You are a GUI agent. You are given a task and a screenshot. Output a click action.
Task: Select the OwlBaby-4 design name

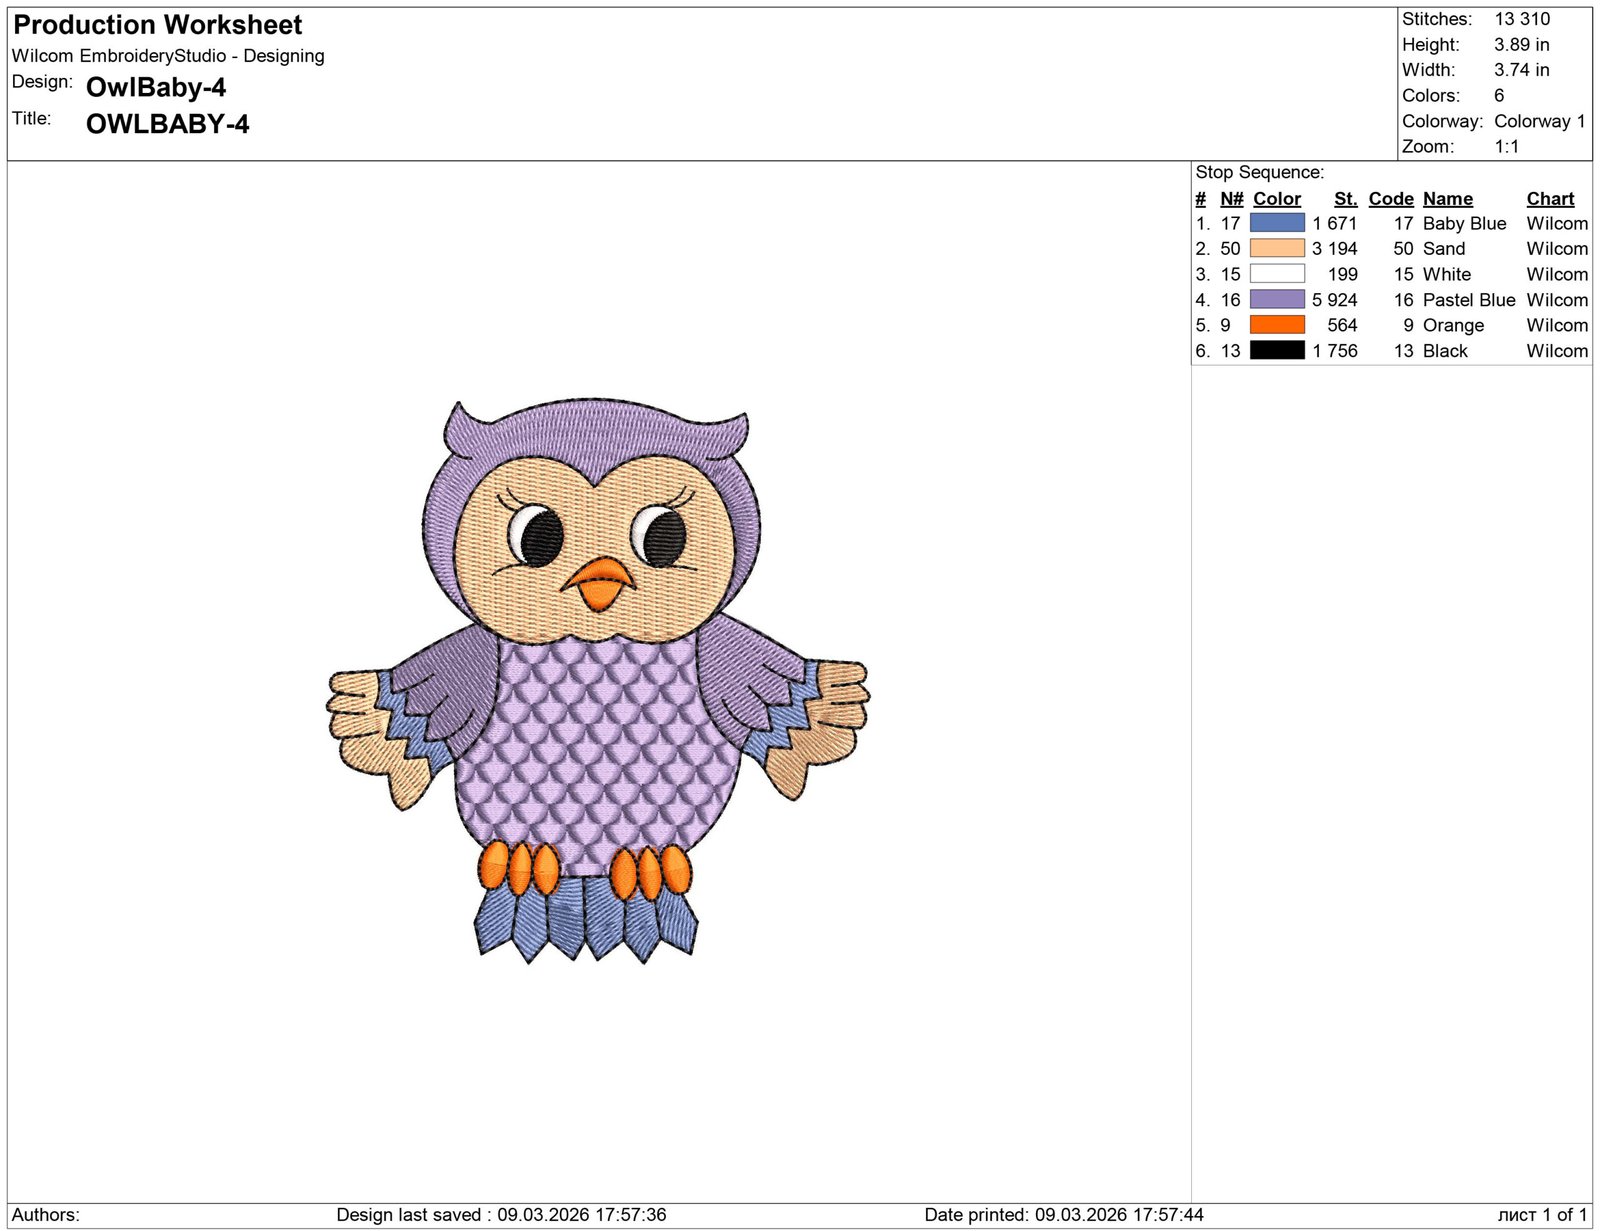(x=156, y=88)
